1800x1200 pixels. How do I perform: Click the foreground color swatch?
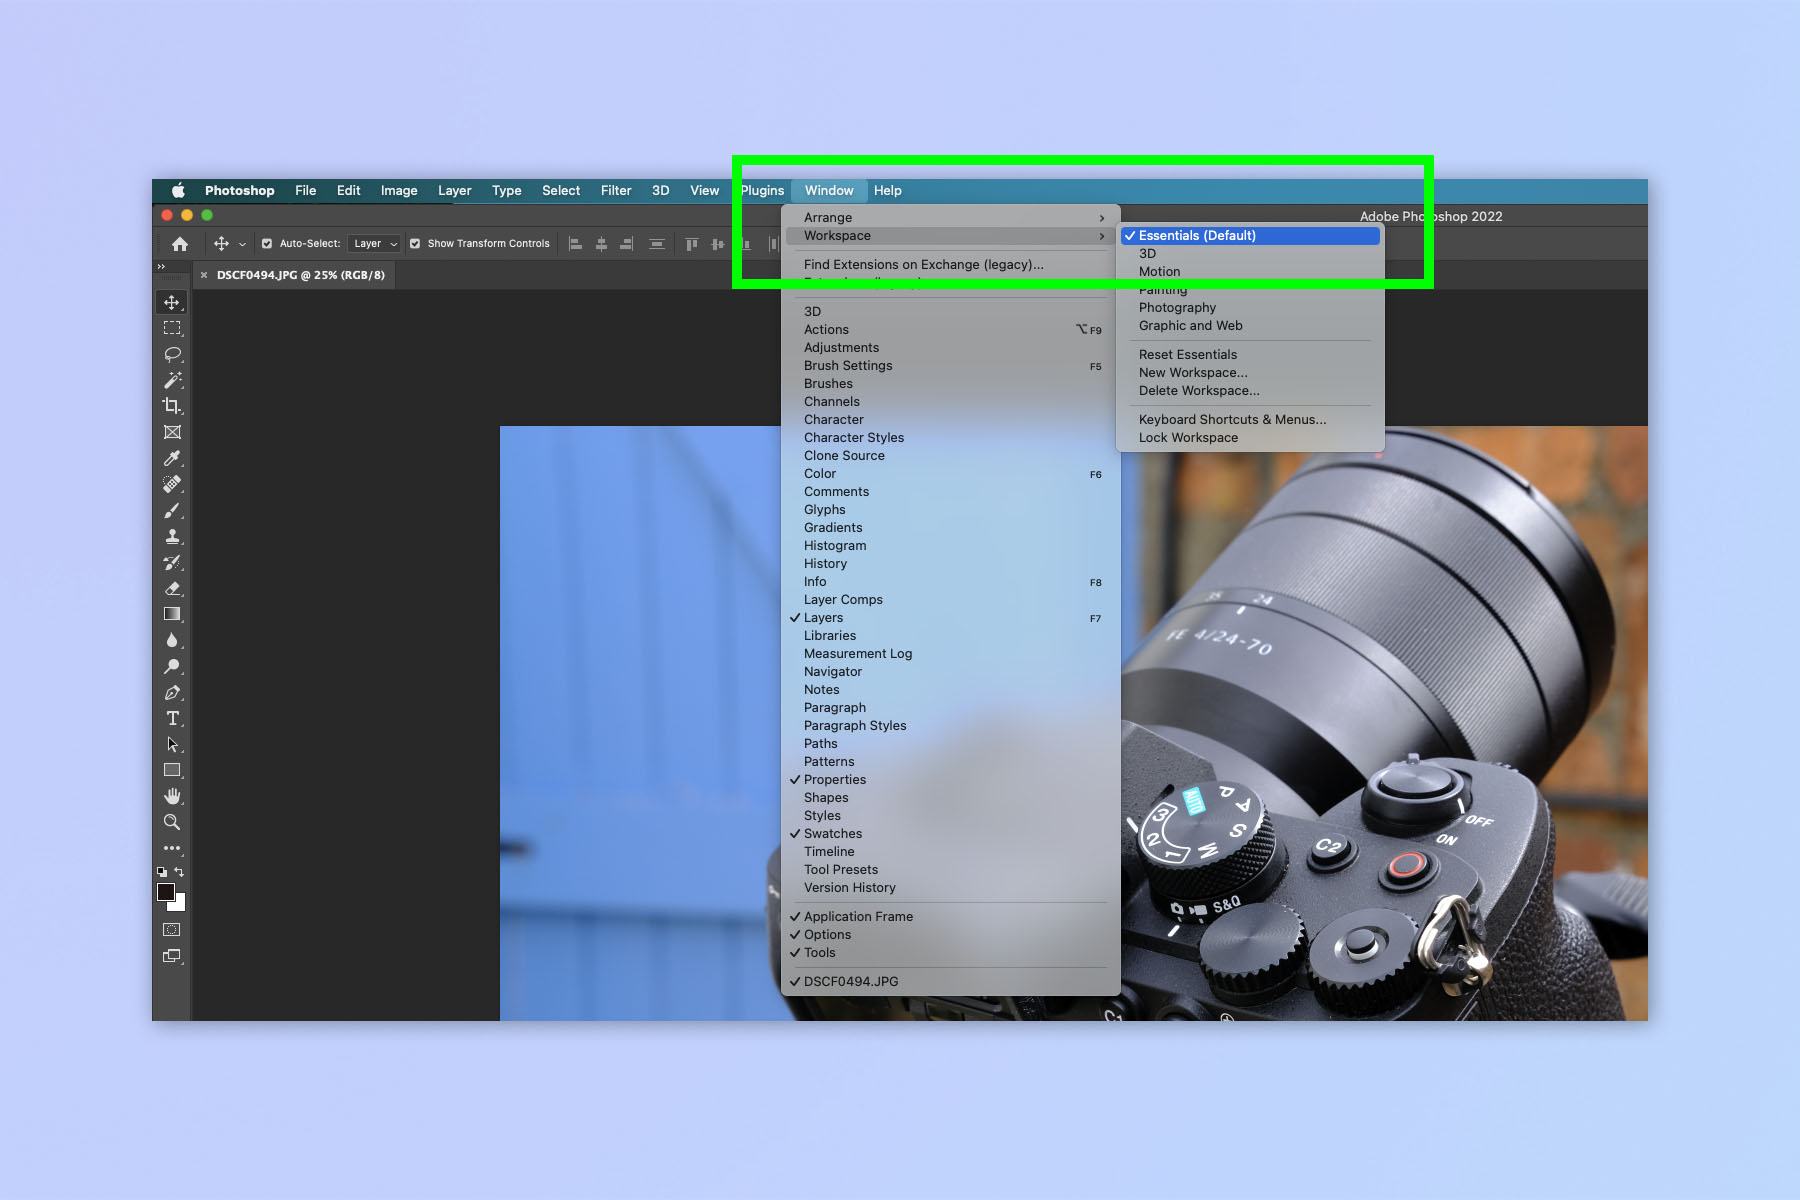166,892
